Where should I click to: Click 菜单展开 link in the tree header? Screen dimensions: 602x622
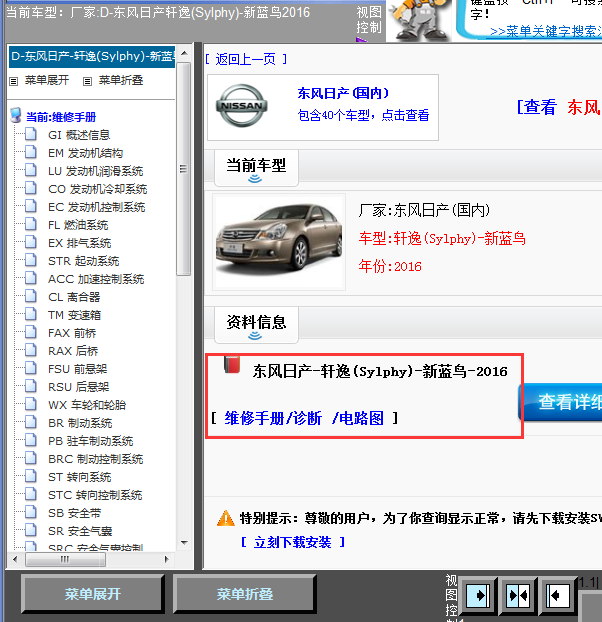pos(47,80)
